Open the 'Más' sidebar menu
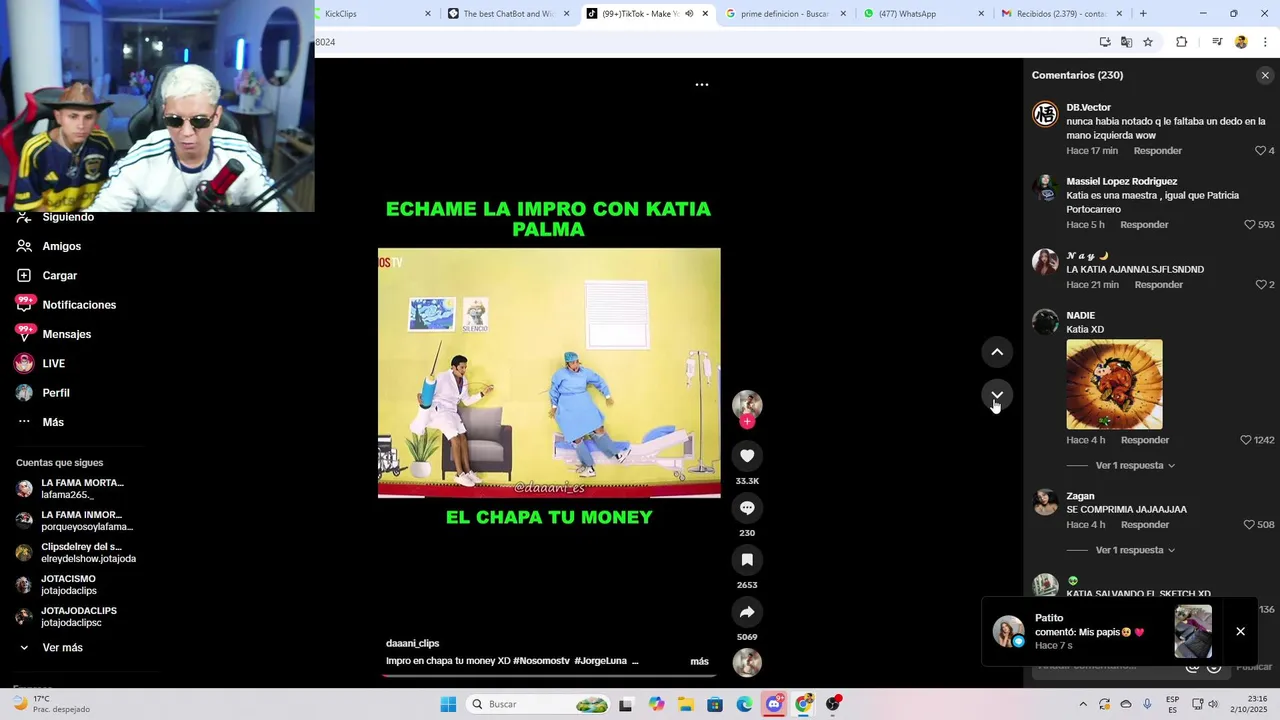1280x720 pixels. tap(52, 422)
